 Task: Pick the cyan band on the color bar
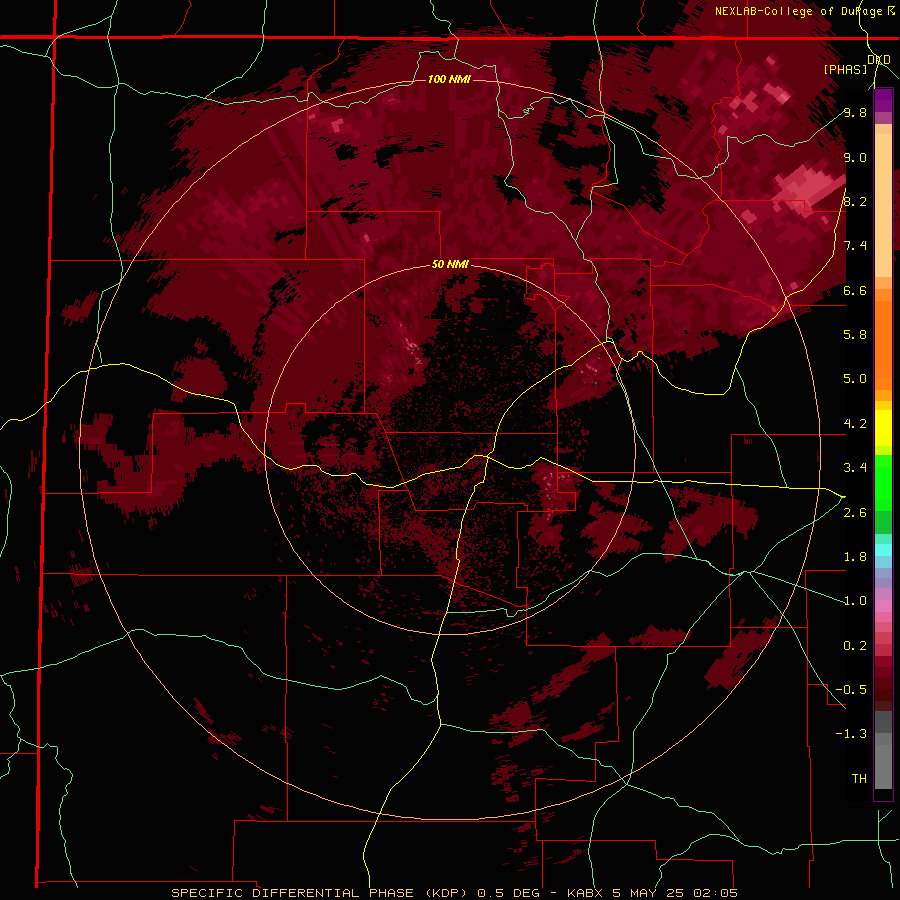(883, 549)
